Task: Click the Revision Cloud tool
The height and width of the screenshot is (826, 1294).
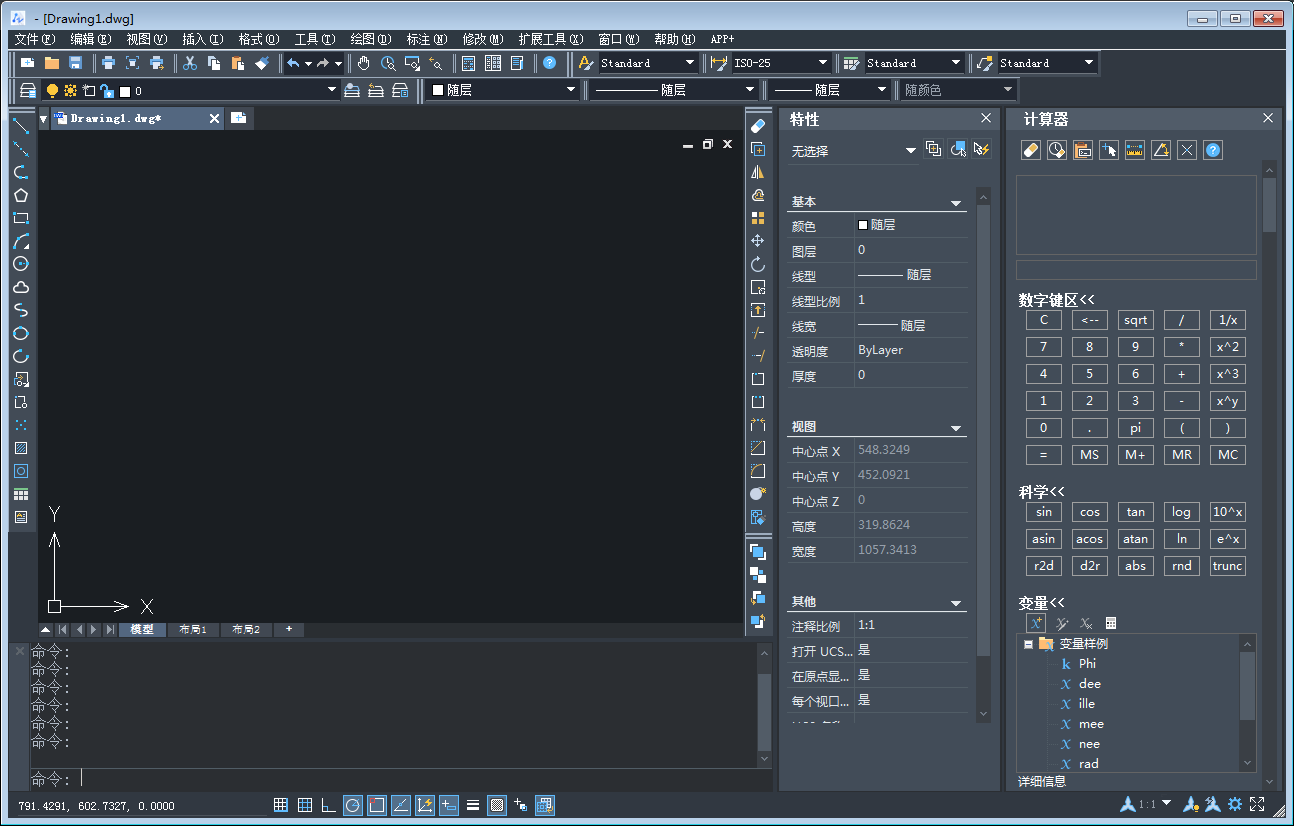Action: click(21, 287)
